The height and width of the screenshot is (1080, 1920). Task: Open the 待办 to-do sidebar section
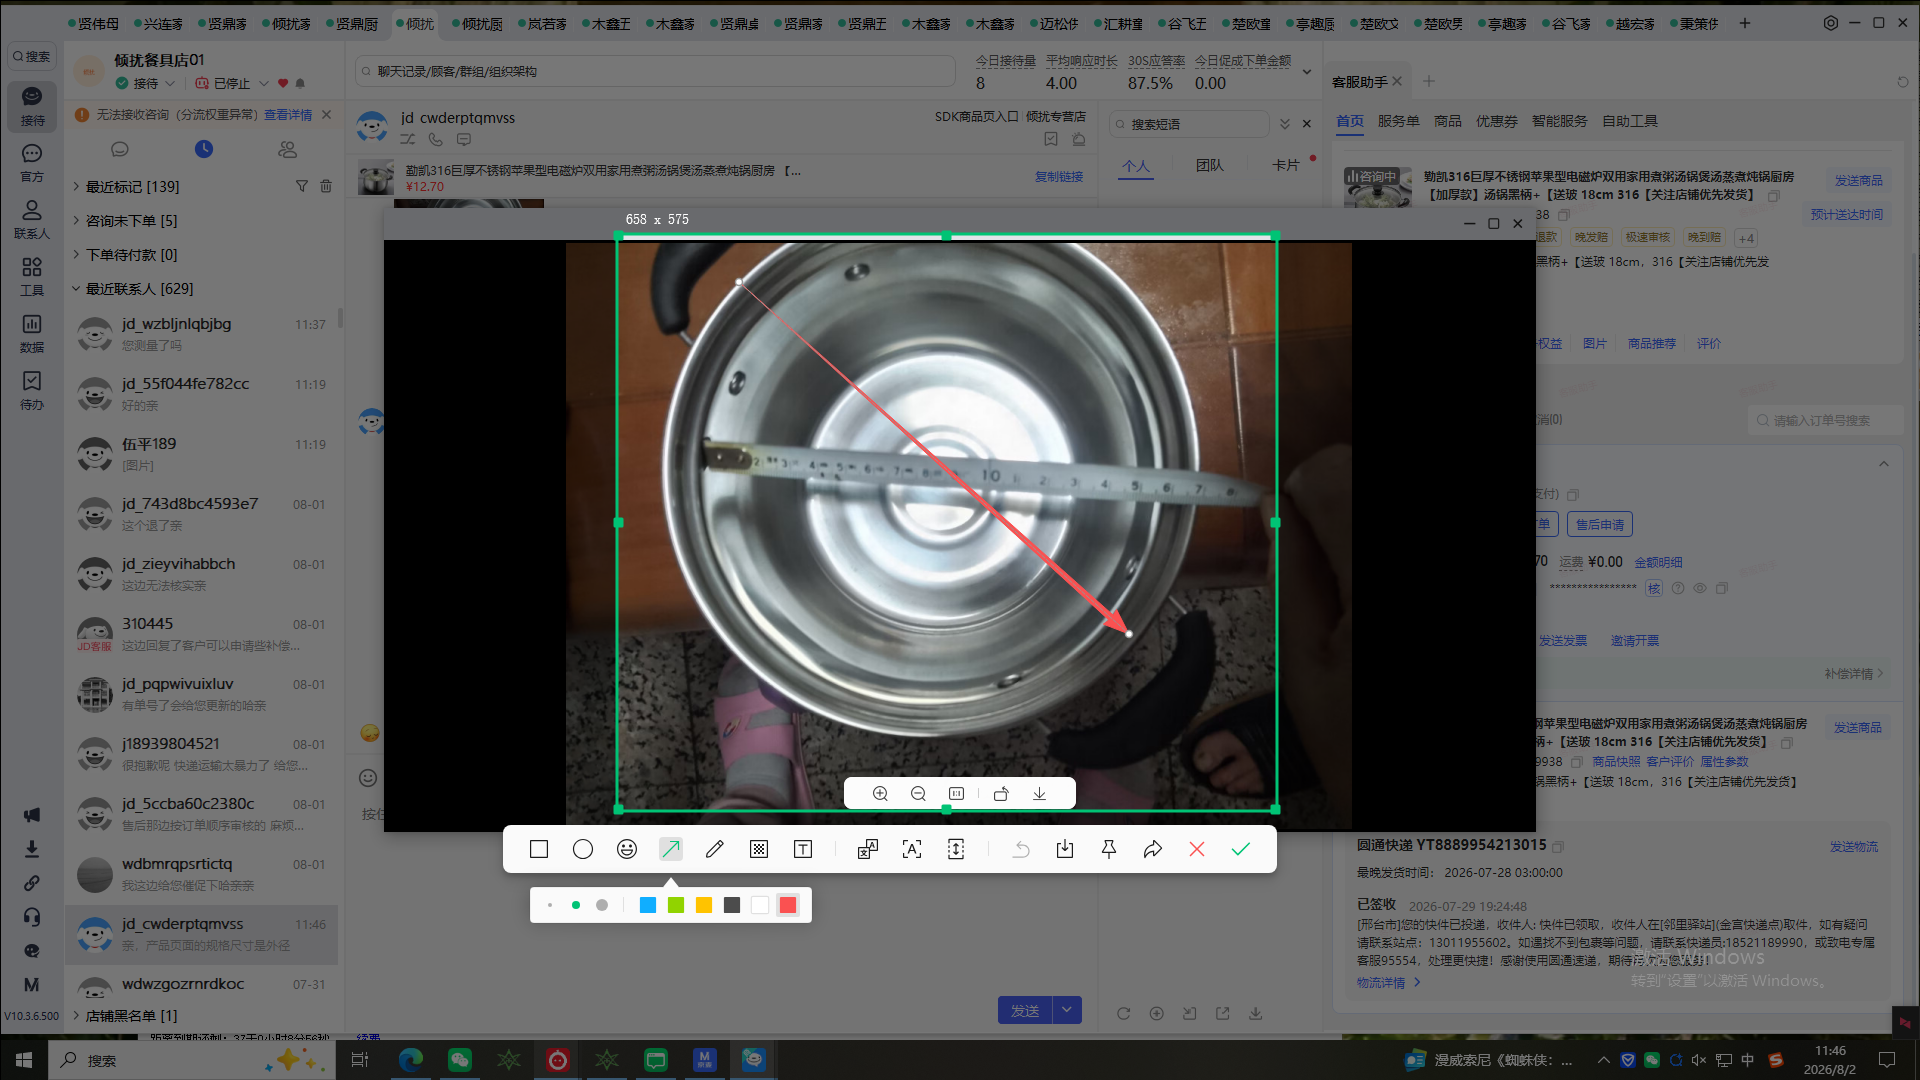point(32,390)
